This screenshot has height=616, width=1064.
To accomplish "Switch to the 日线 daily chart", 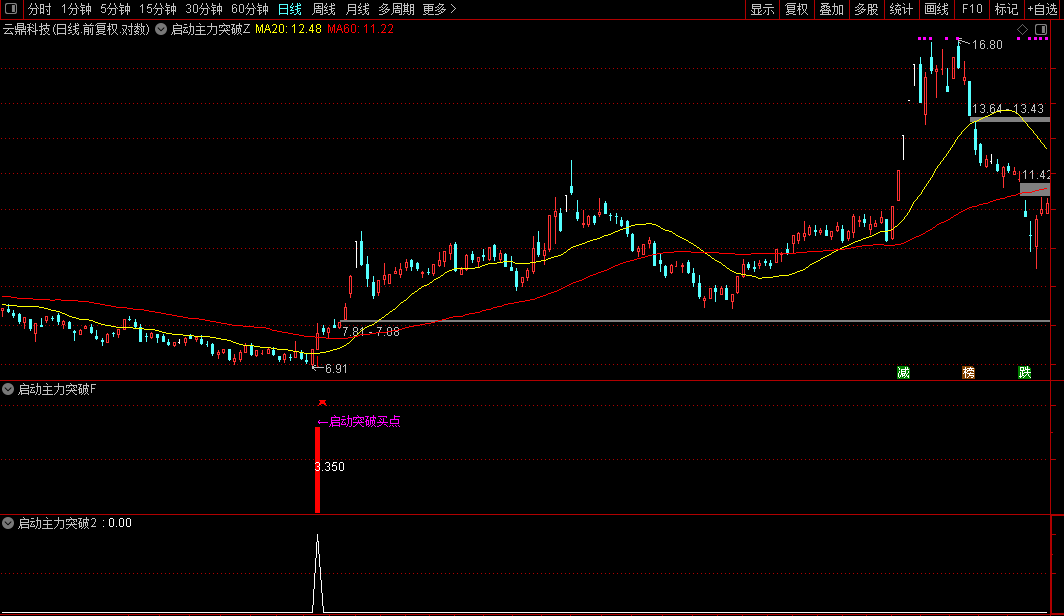I will [x=290, y=9].
